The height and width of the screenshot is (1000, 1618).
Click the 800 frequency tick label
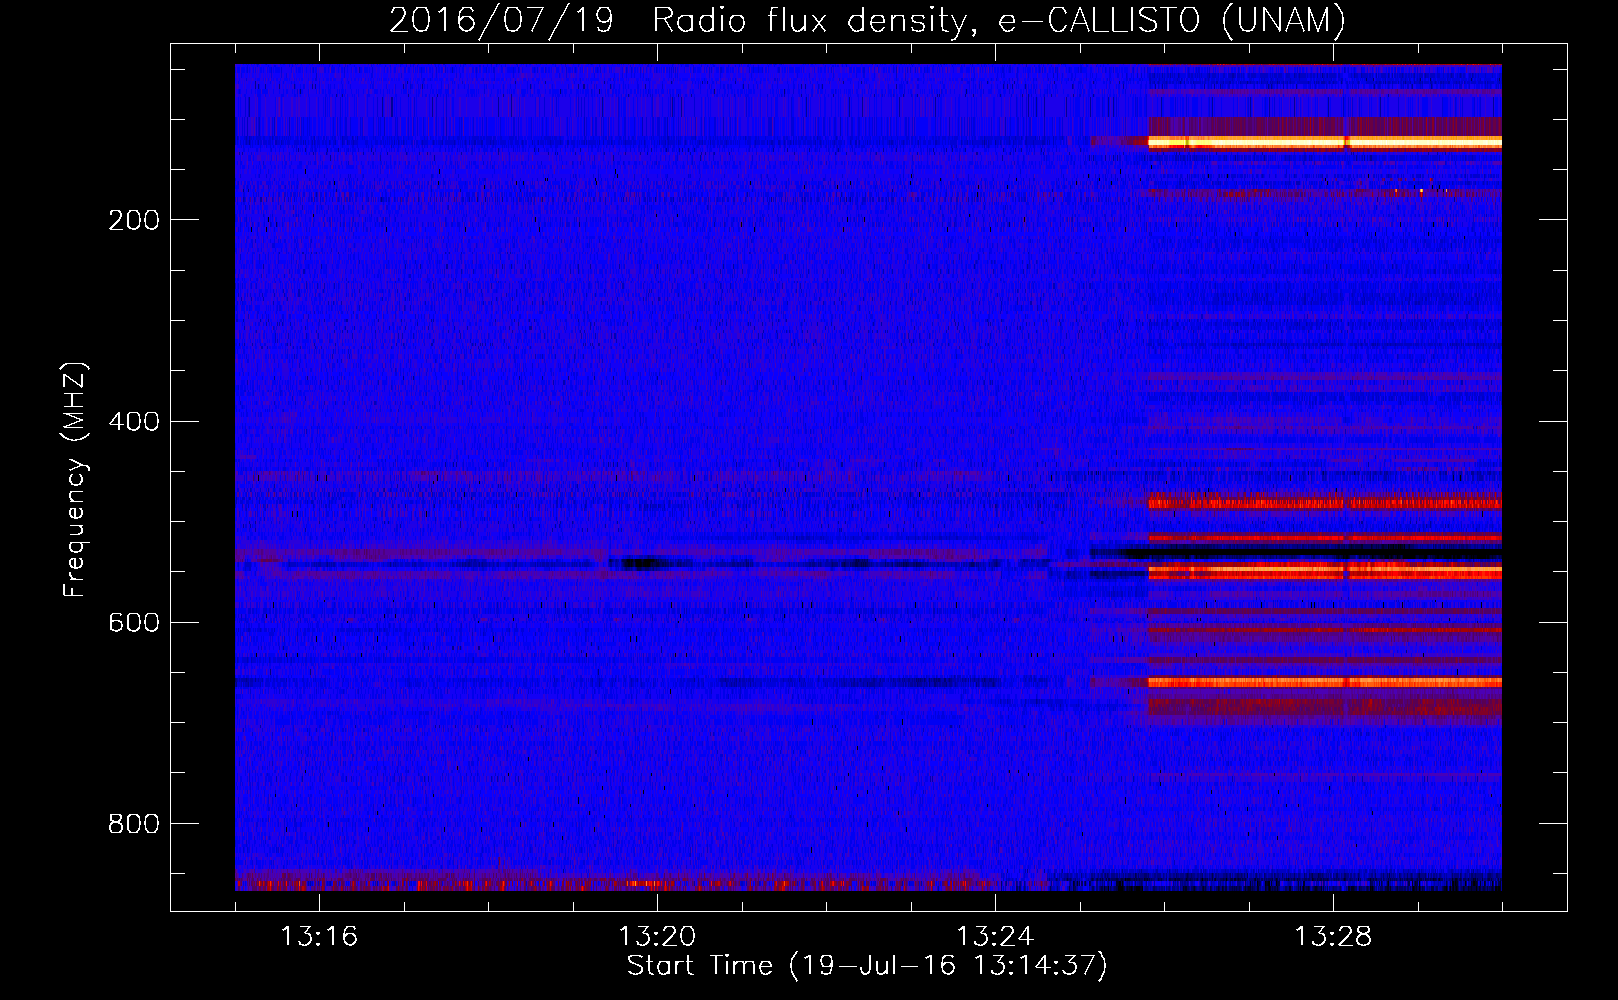[133, 823]
